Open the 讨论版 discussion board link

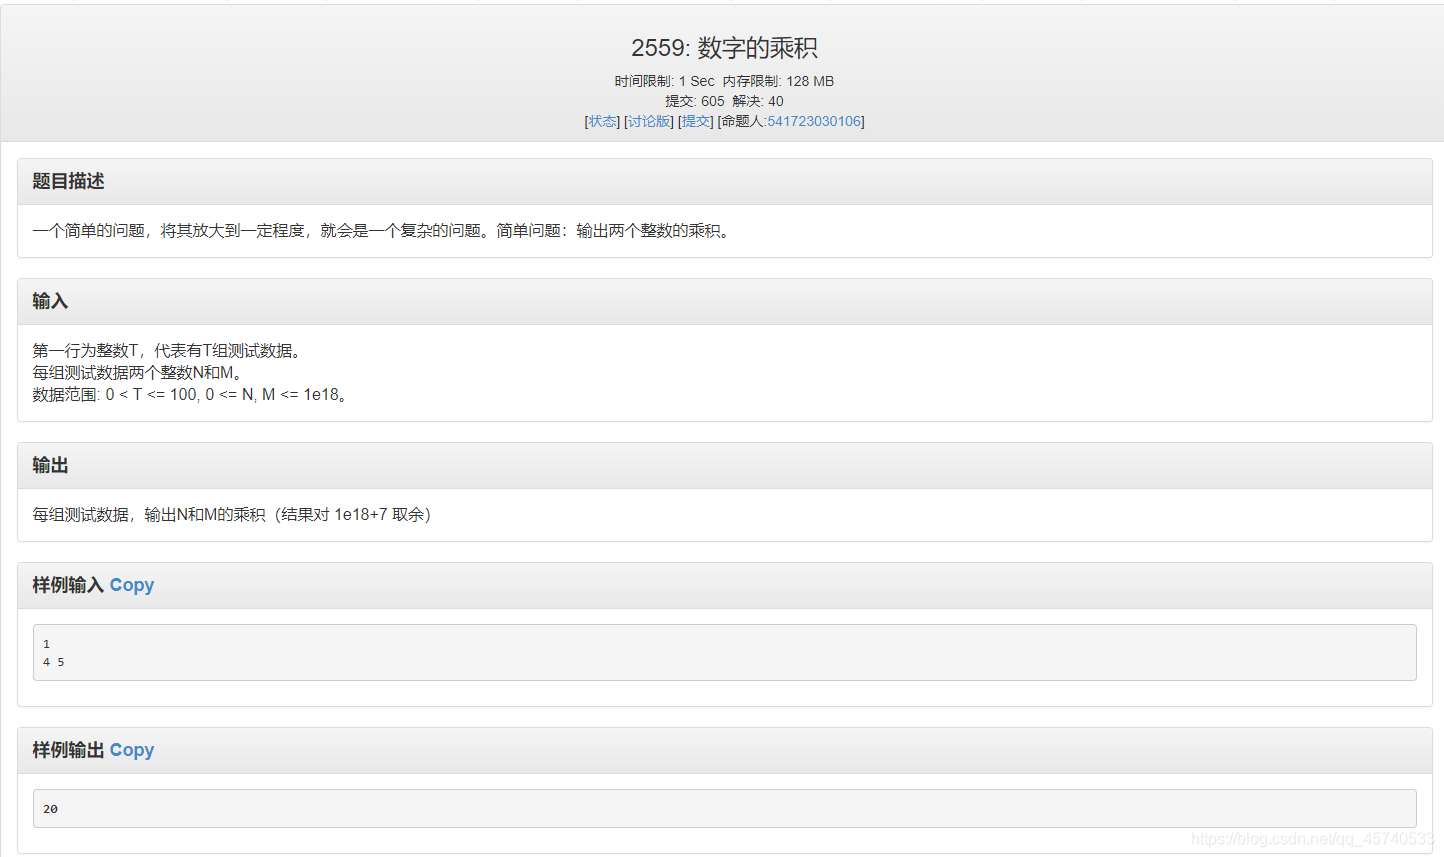click(649, 121)
